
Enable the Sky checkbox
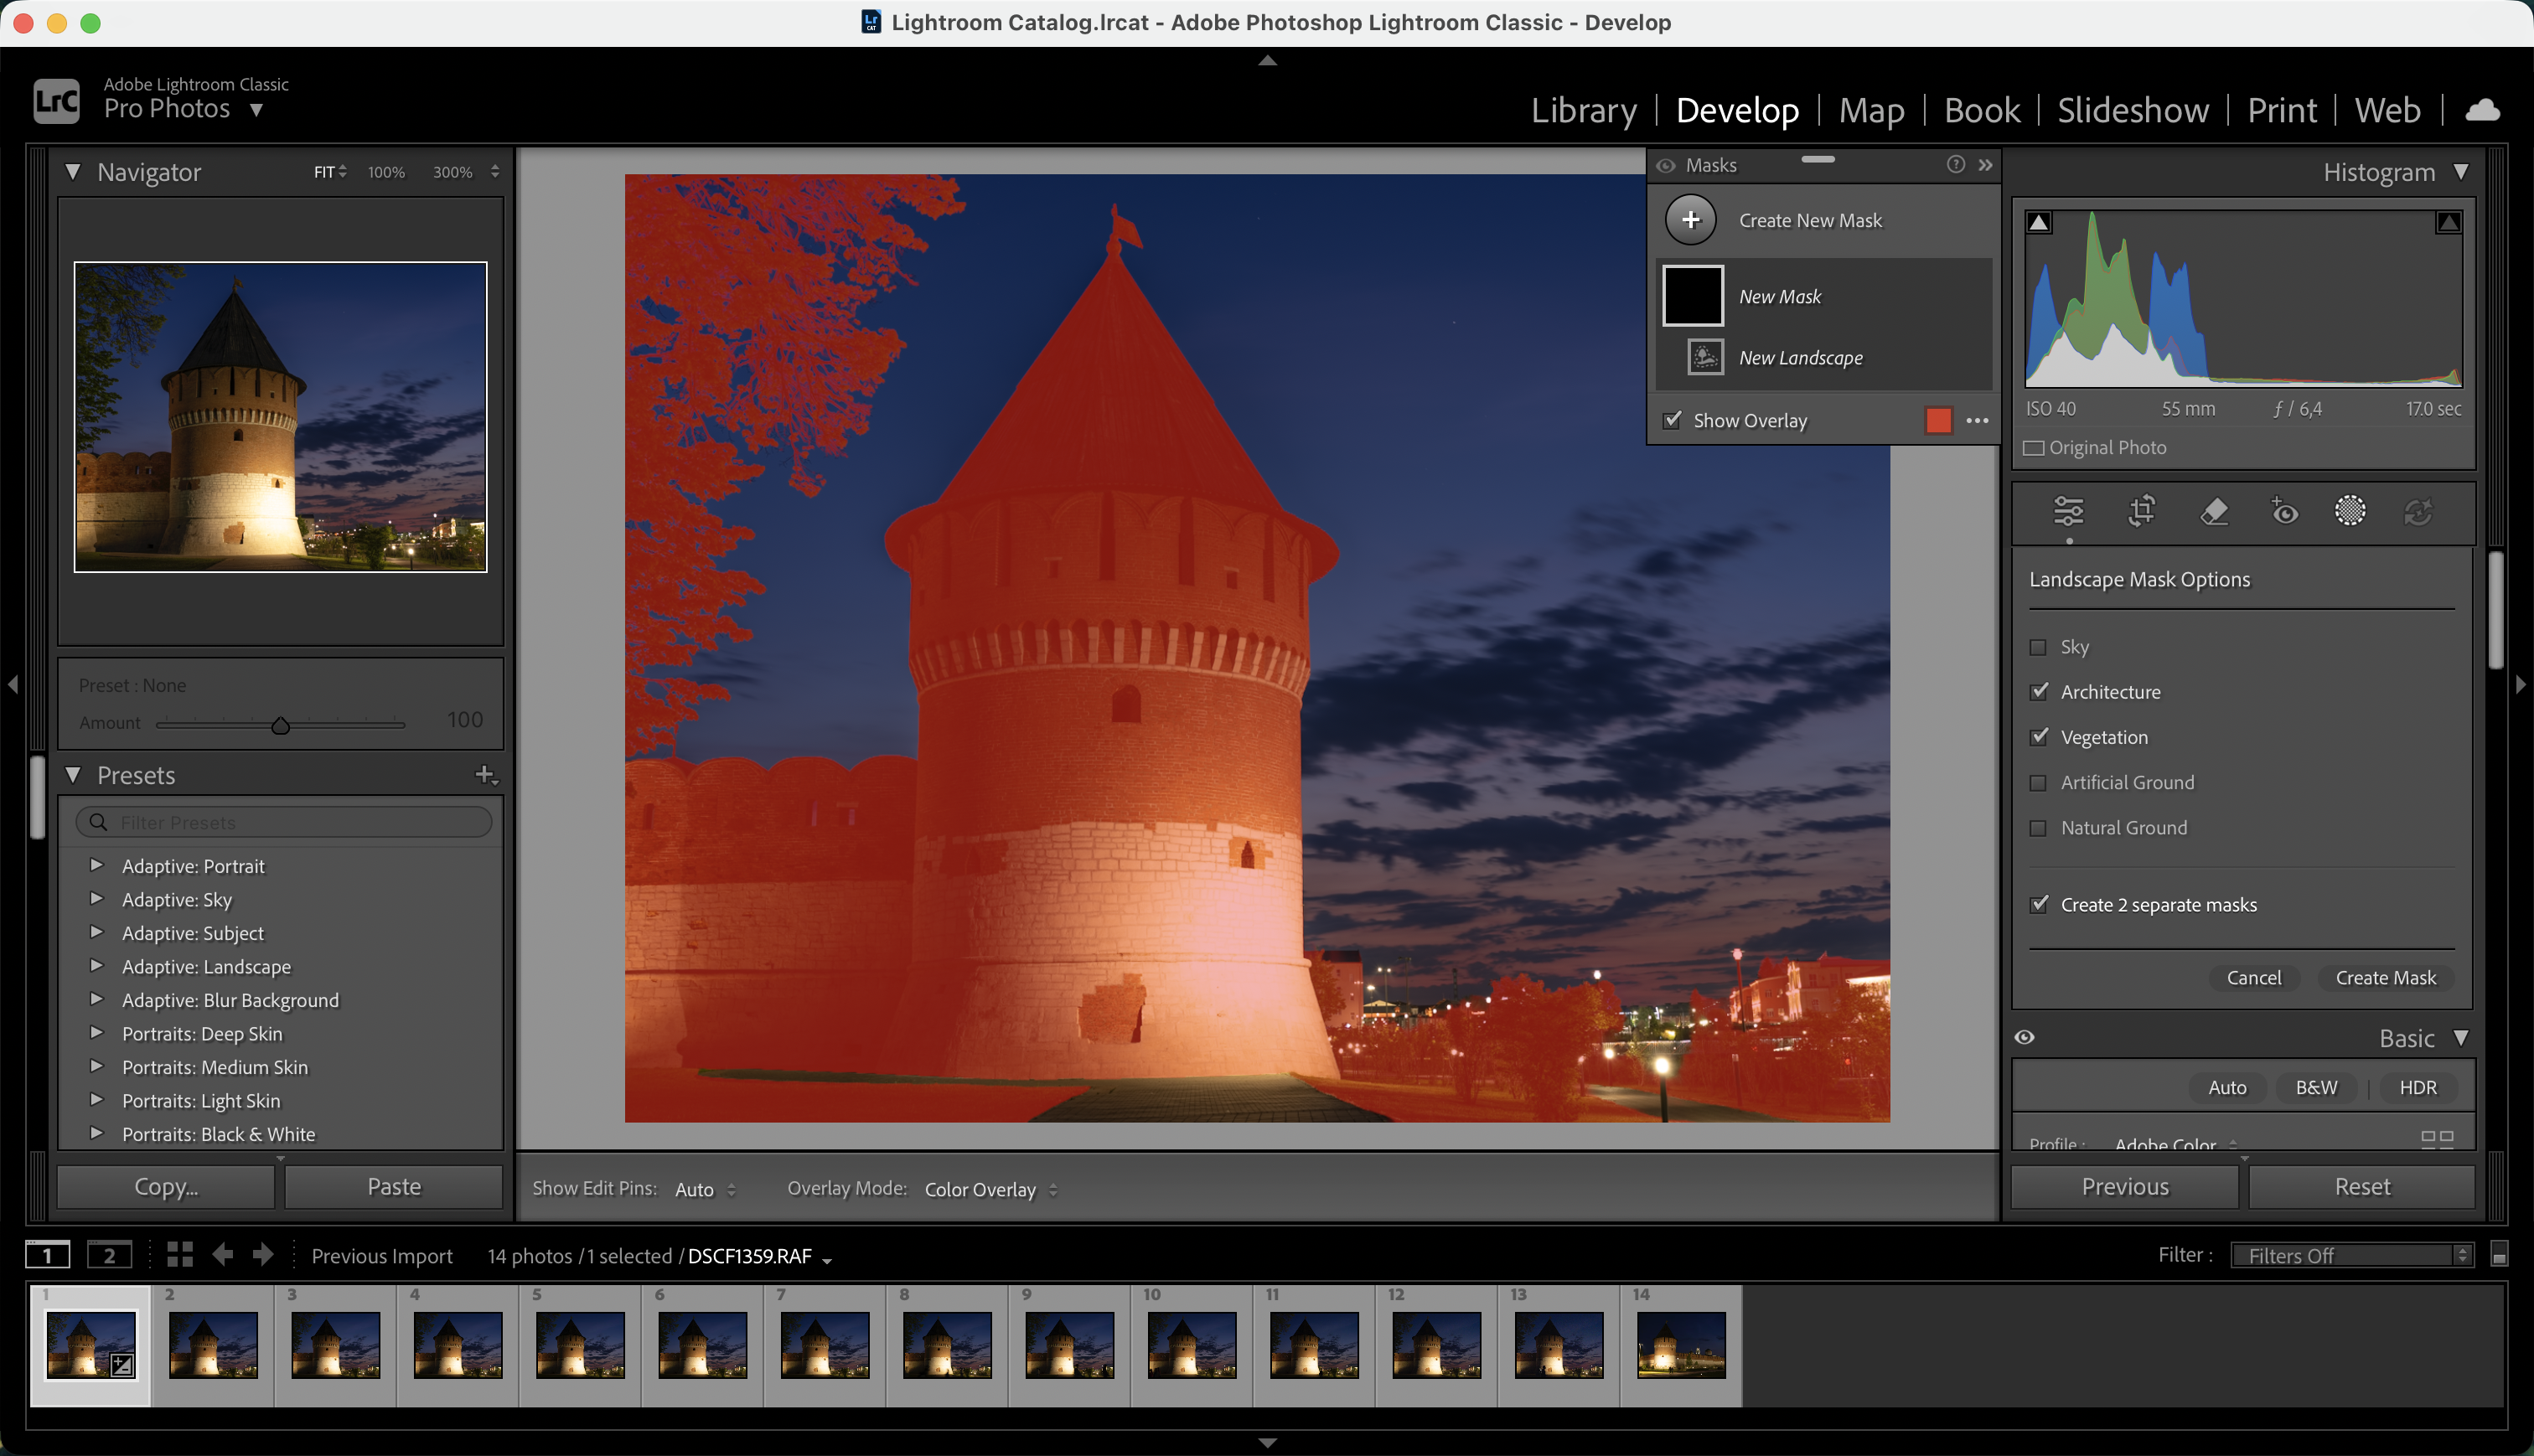click(x=2038, y=647)
